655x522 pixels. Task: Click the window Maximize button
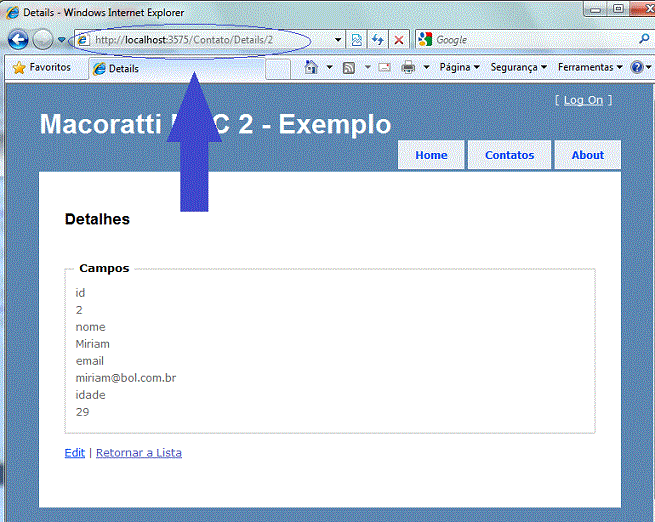[x=618, y=8]
